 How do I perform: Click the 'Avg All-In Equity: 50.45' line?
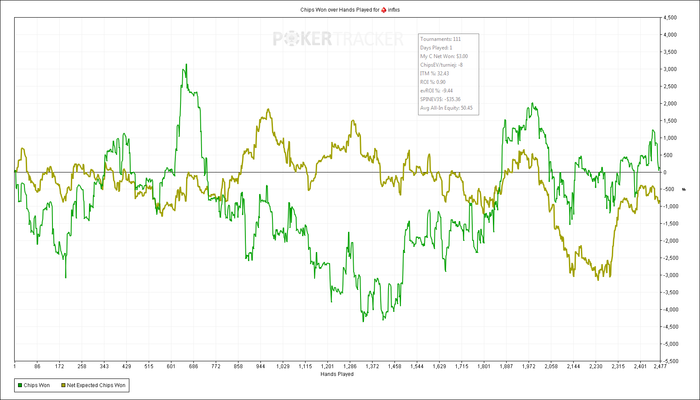tap(446, 108)
